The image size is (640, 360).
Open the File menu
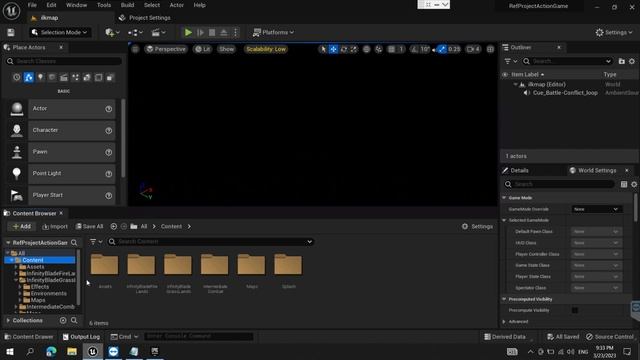(x=32, y=5)
